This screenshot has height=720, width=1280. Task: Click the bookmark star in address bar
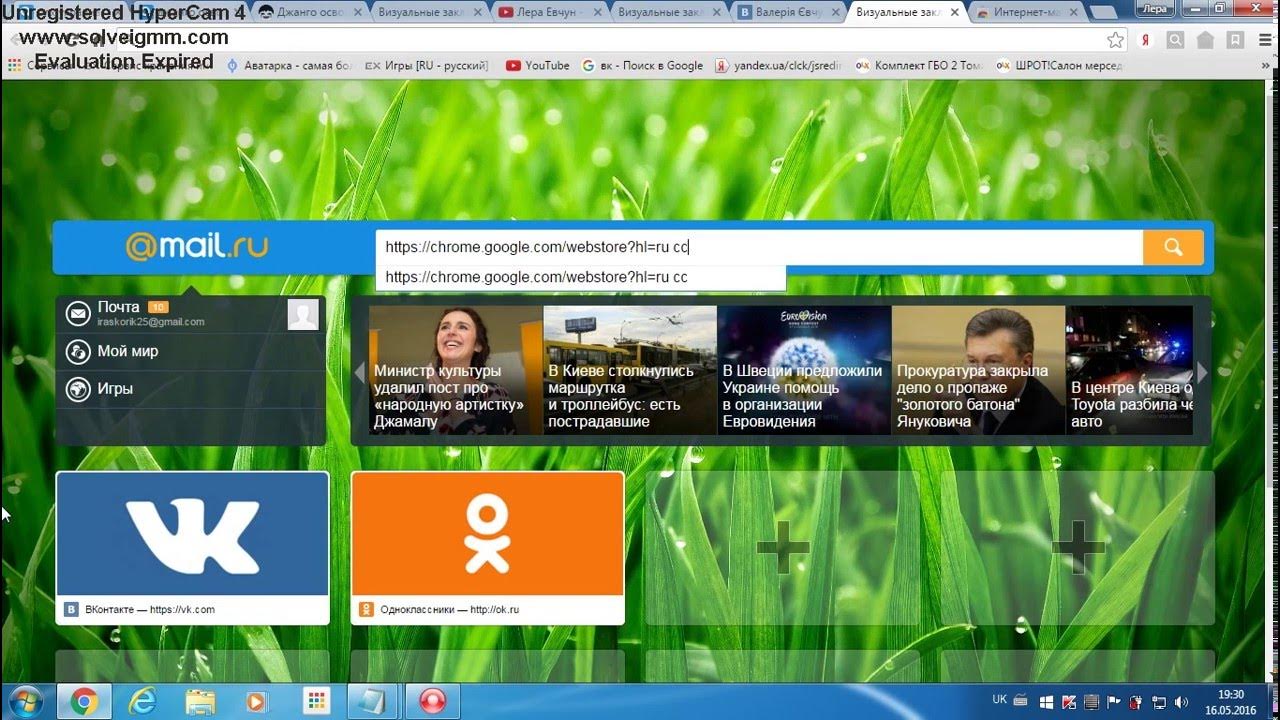pyautogui.click(x=1116, y=40)
